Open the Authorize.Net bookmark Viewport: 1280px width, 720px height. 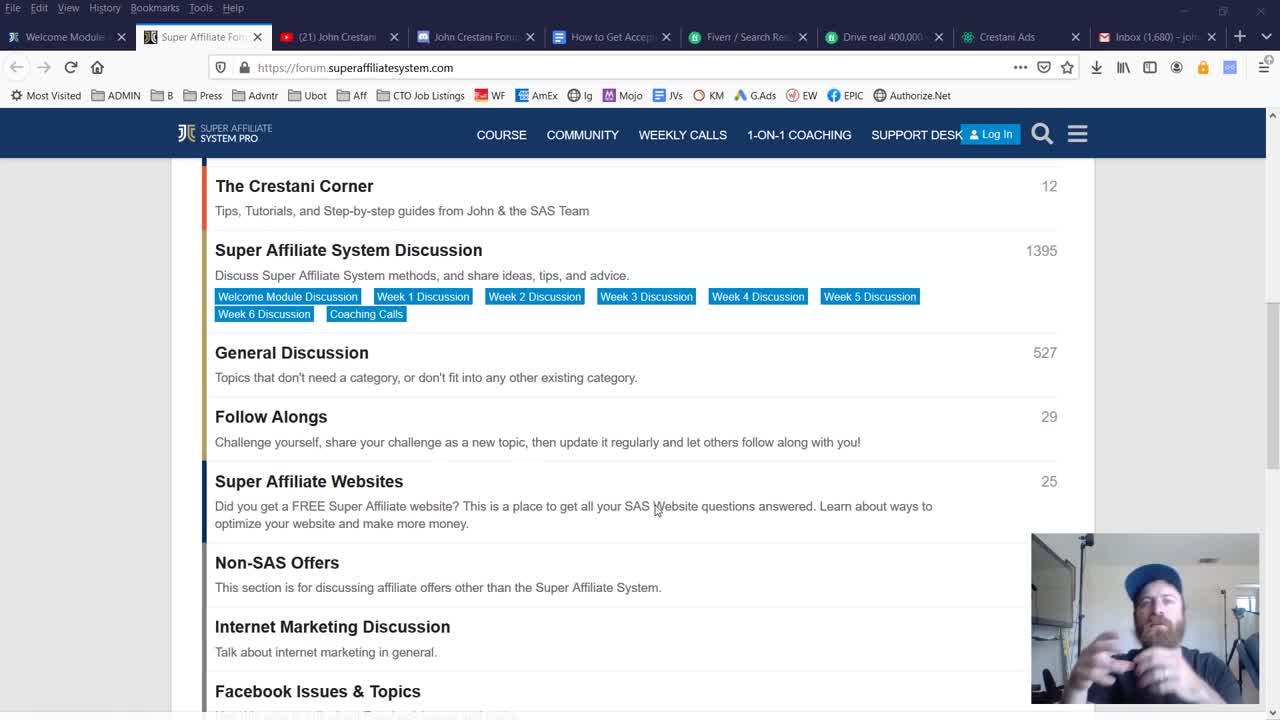(x=912, y=96)
